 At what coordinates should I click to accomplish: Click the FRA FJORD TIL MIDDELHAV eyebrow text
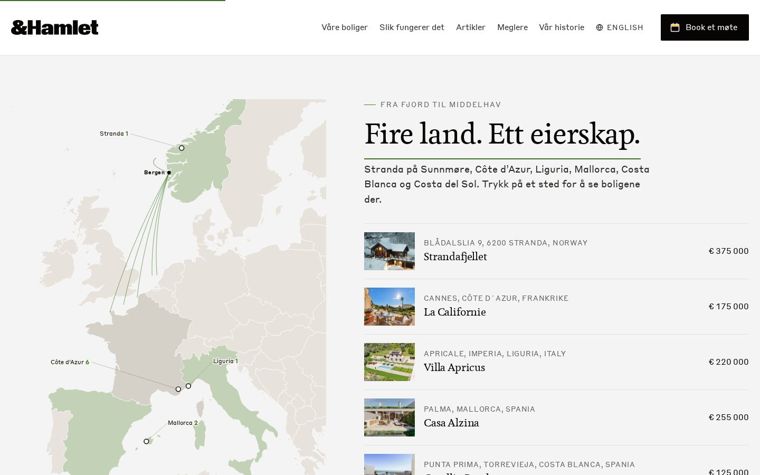coord(441,104)
